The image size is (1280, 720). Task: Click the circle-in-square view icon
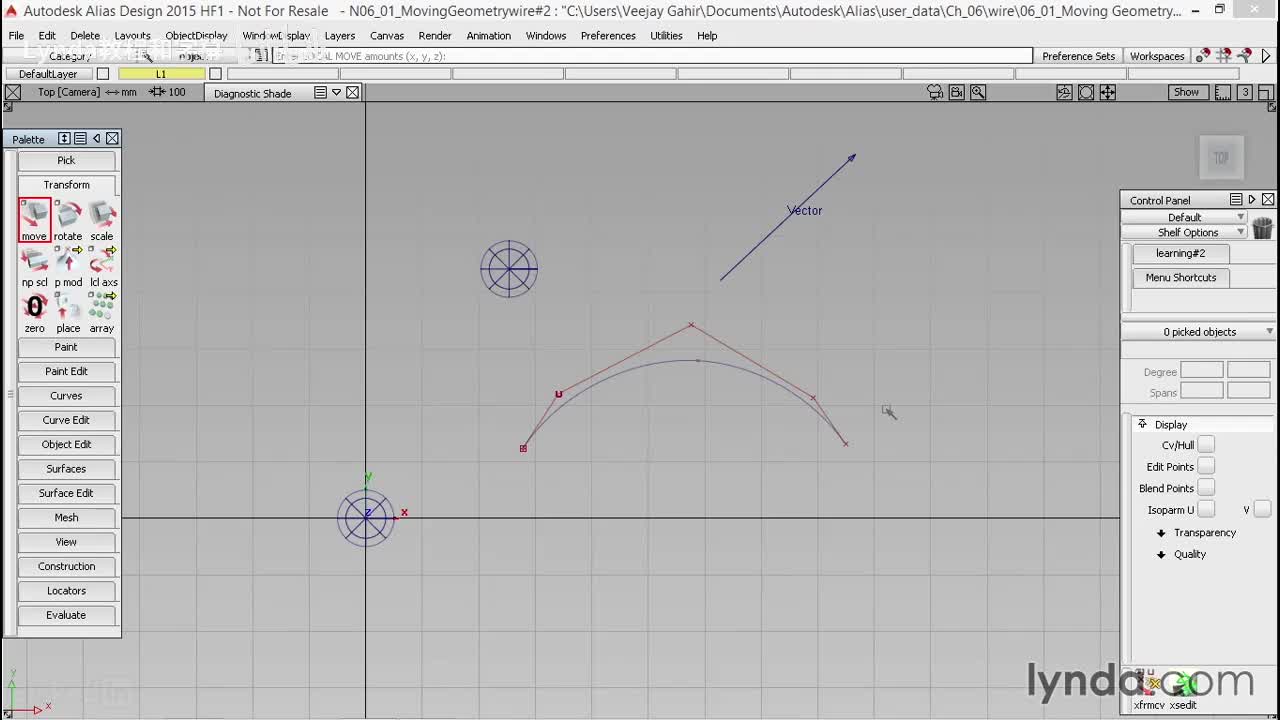tap(1086, 92)
